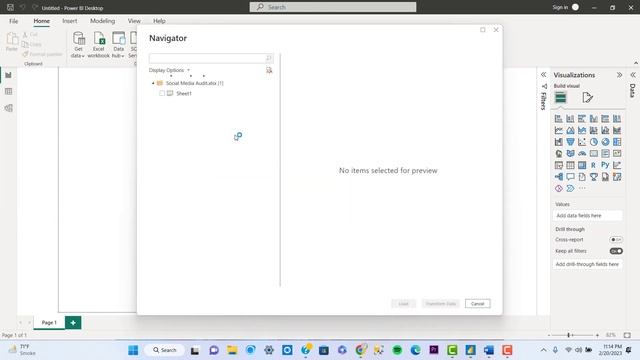Select the Decomposition tree visual
Screen dimensions: 640x360
pos(559,177)
